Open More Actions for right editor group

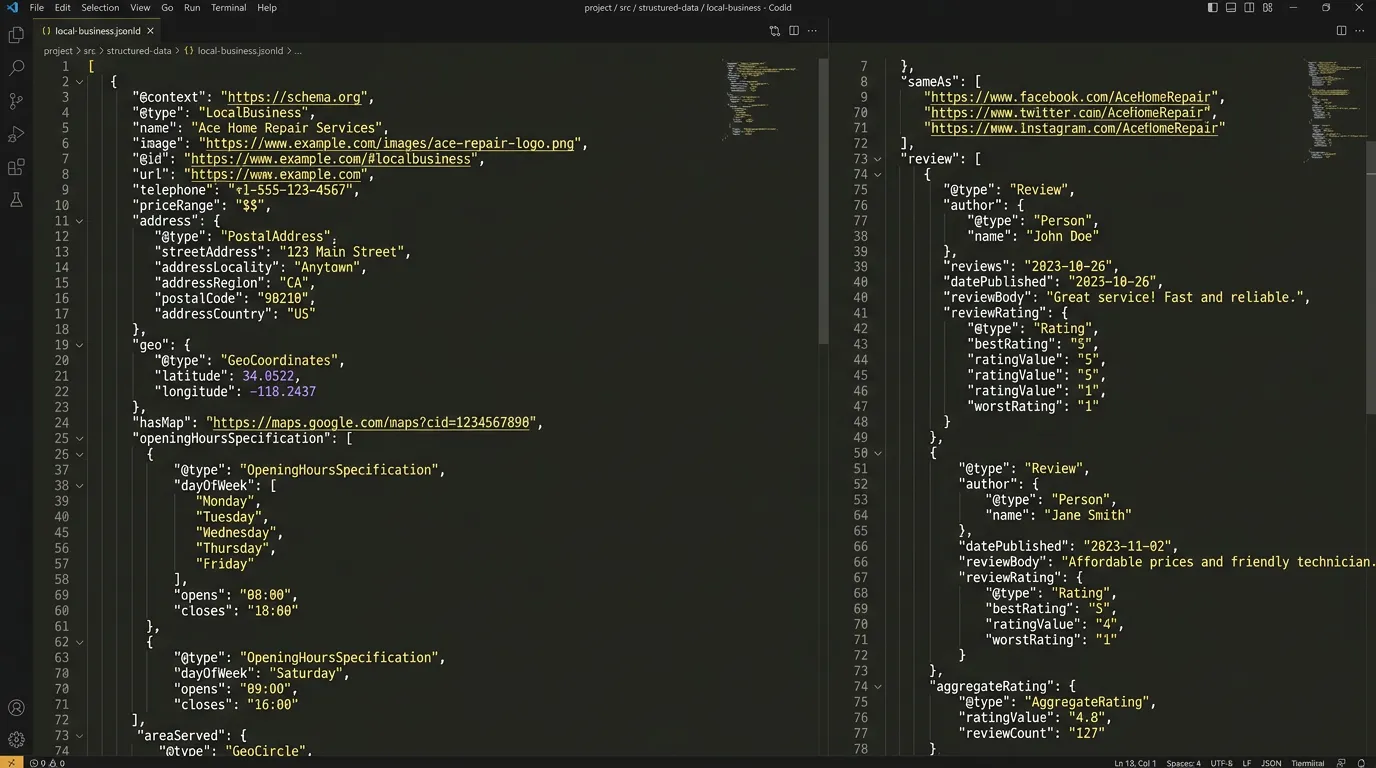point(1360,31)
